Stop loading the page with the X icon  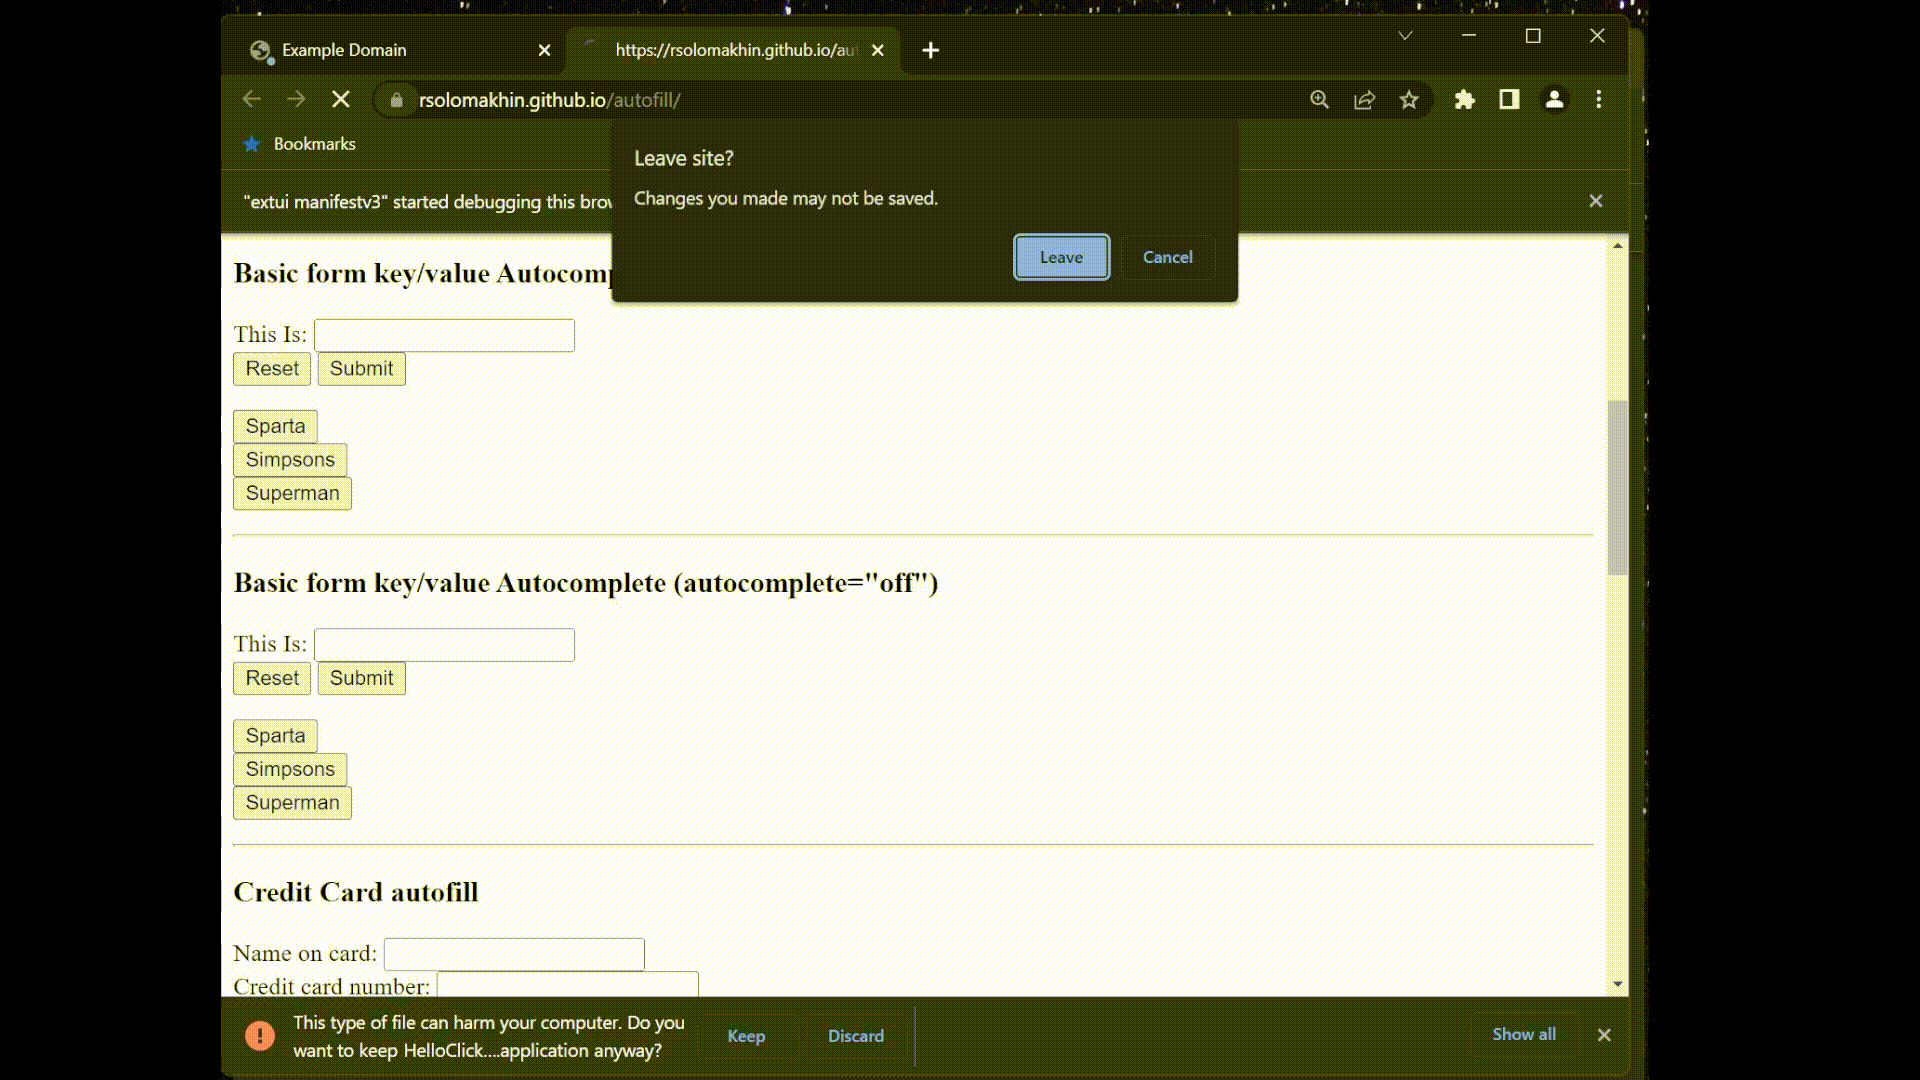[340, 99]
